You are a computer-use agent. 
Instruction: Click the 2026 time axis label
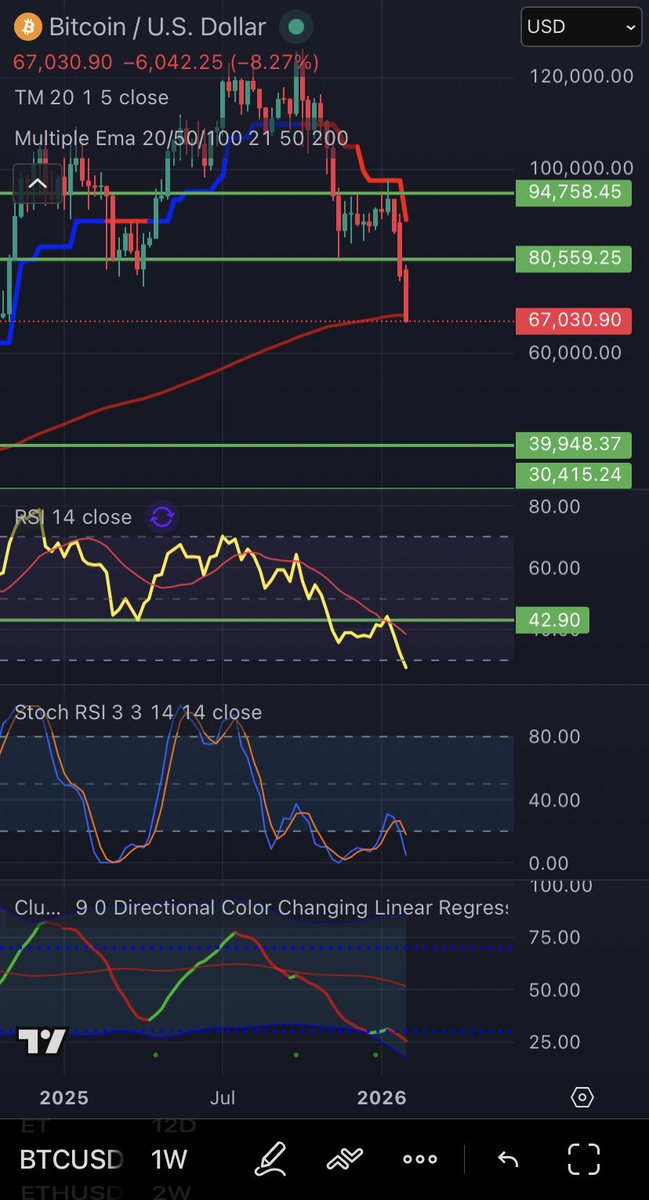point(381,1097)
